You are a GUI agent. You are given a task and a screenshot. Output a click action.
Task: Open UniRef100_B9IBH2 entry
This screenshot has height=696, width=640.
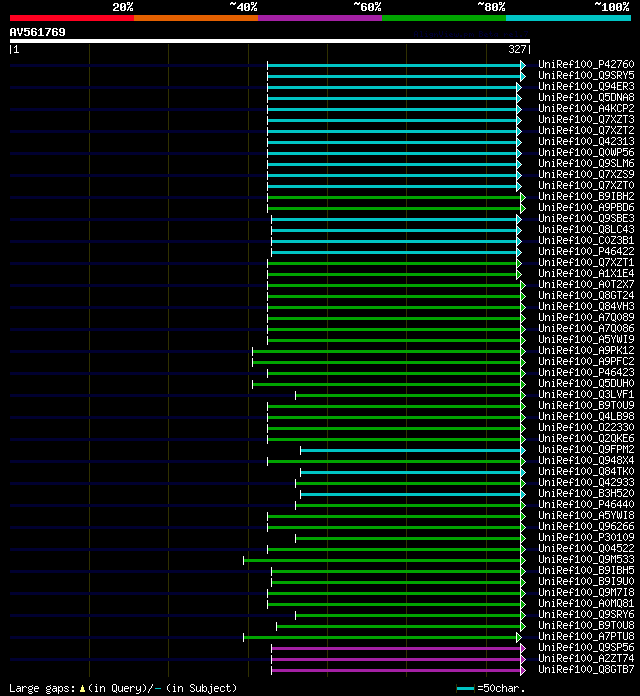(586, 197)
